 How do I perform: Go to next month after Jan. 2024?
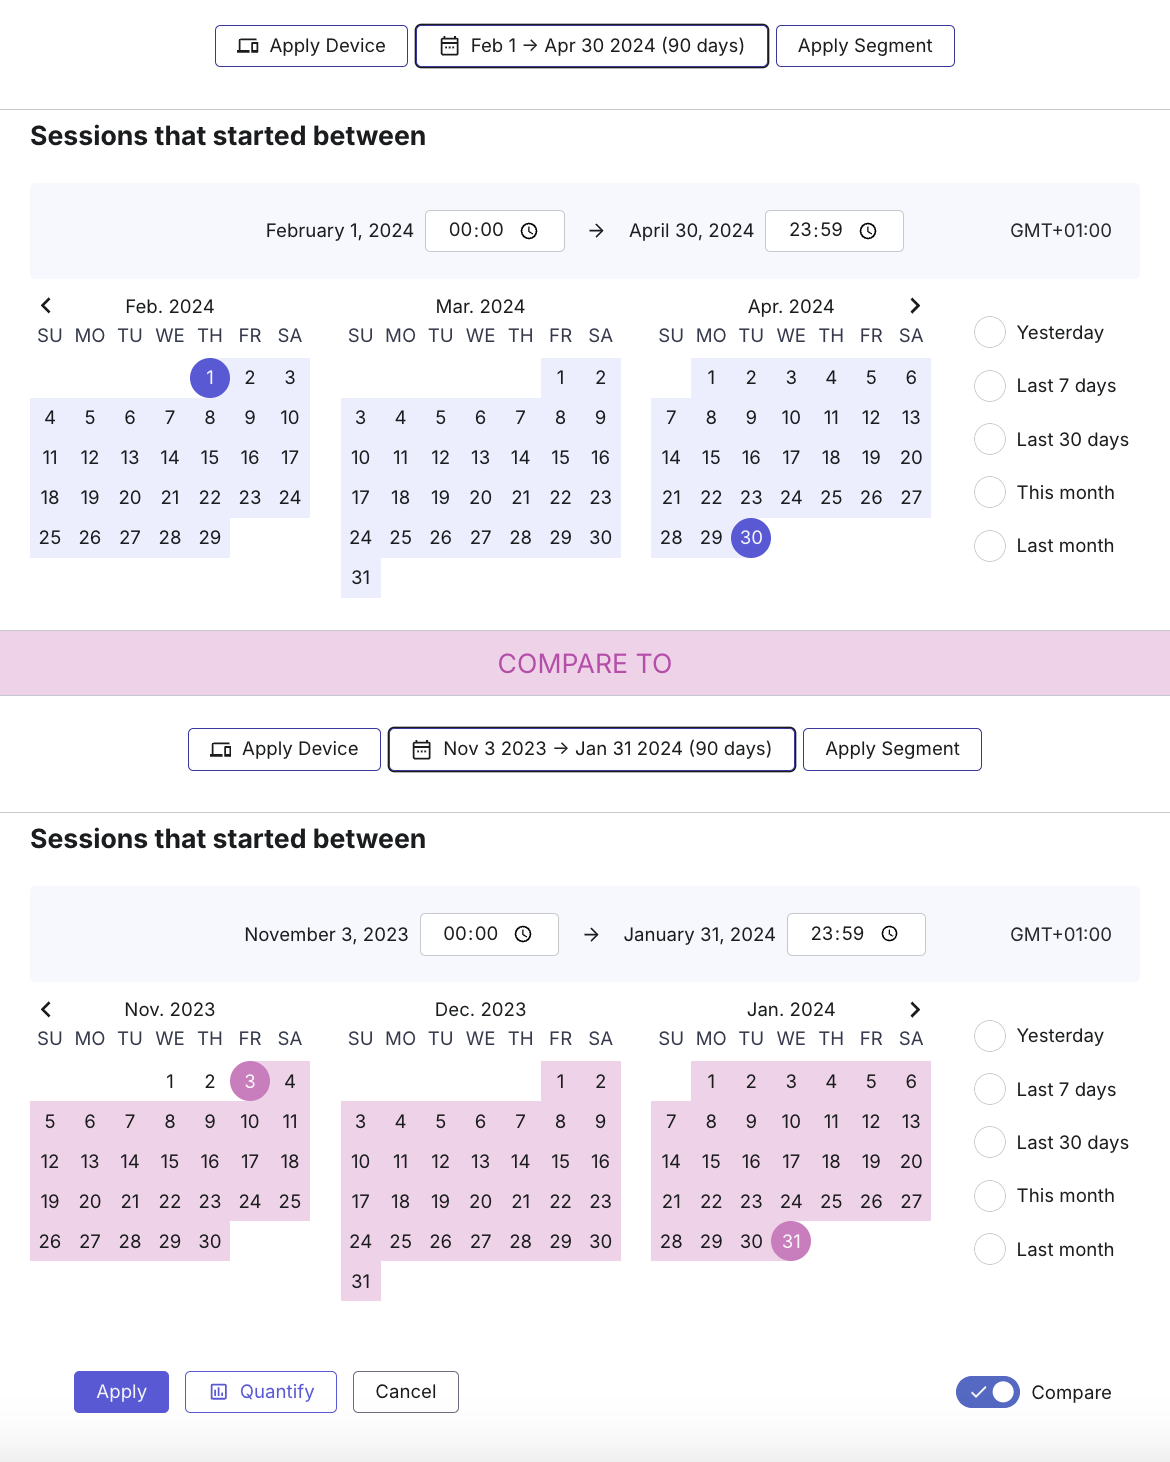coord(914,1009)
